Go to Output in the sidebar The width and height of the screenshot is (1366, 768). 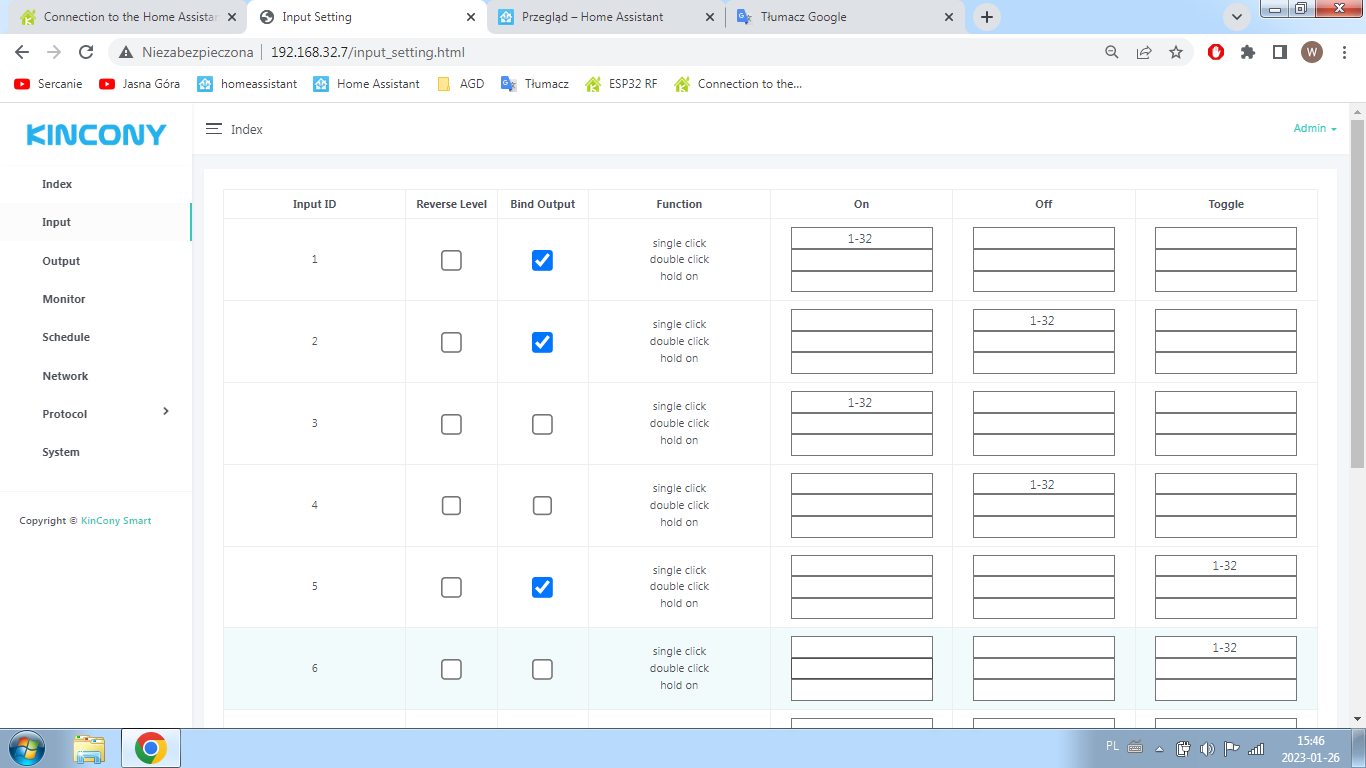click(61, 261)
